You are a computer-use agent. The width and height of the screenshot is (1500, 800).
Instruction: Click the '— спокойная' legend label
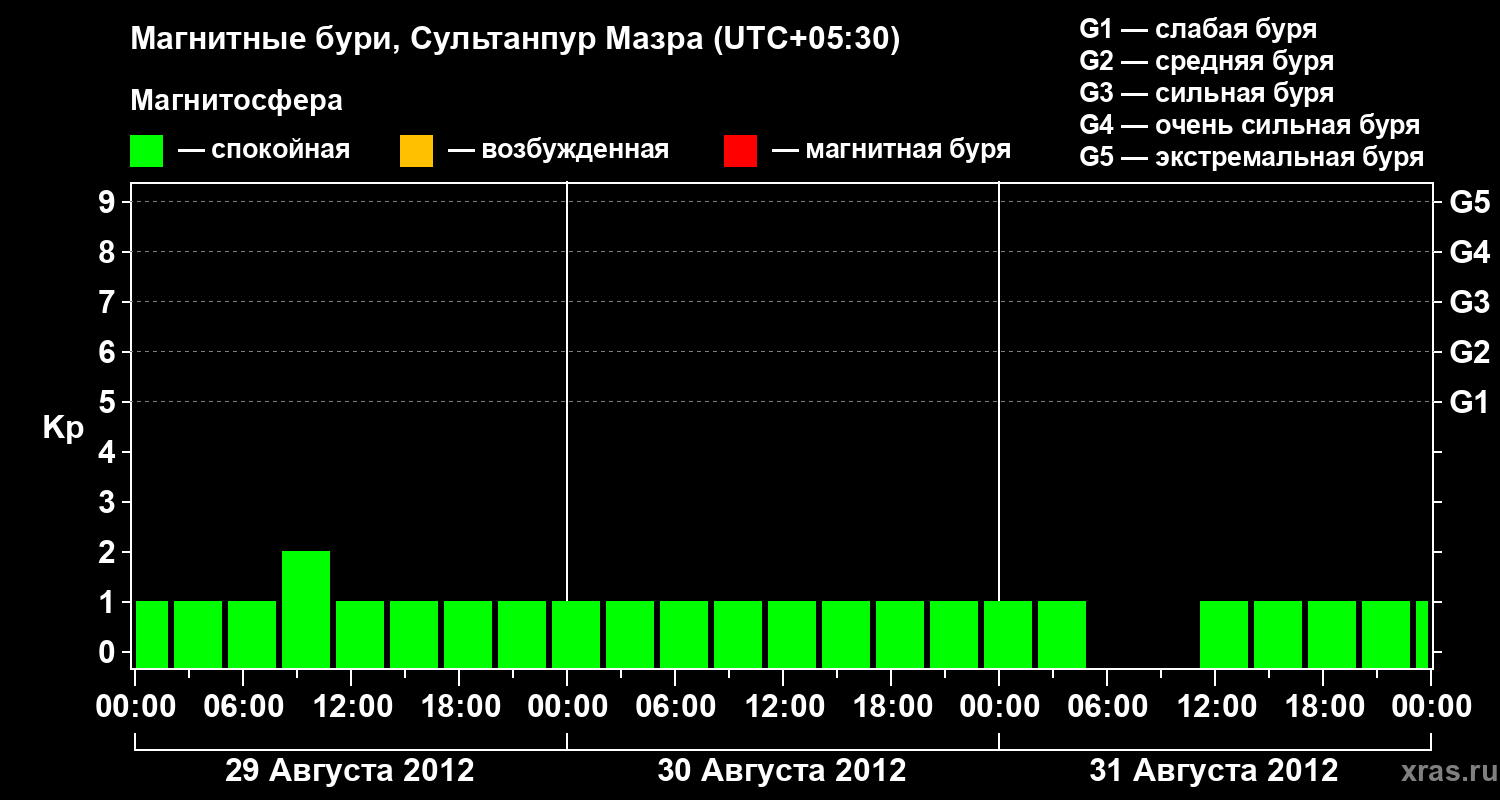point(264,150)
